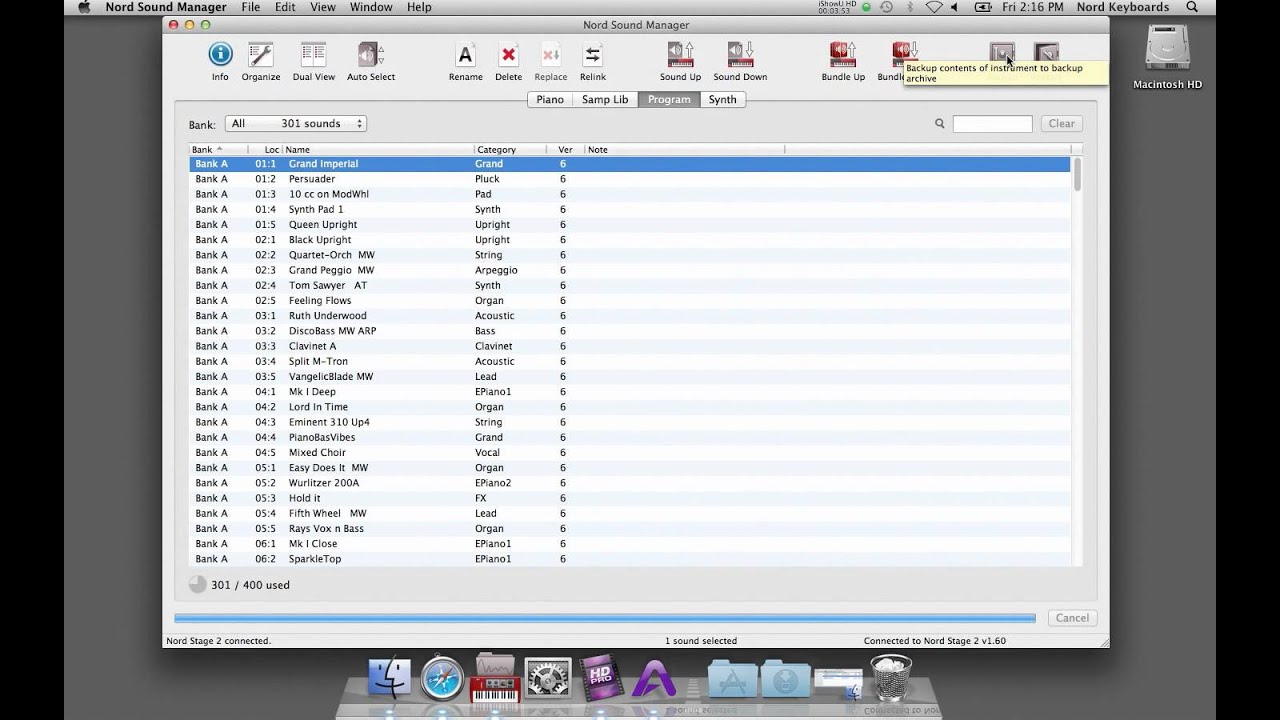Switch to the Synth tab
The height and width of the screenshot is (720, 1280).
722,99
